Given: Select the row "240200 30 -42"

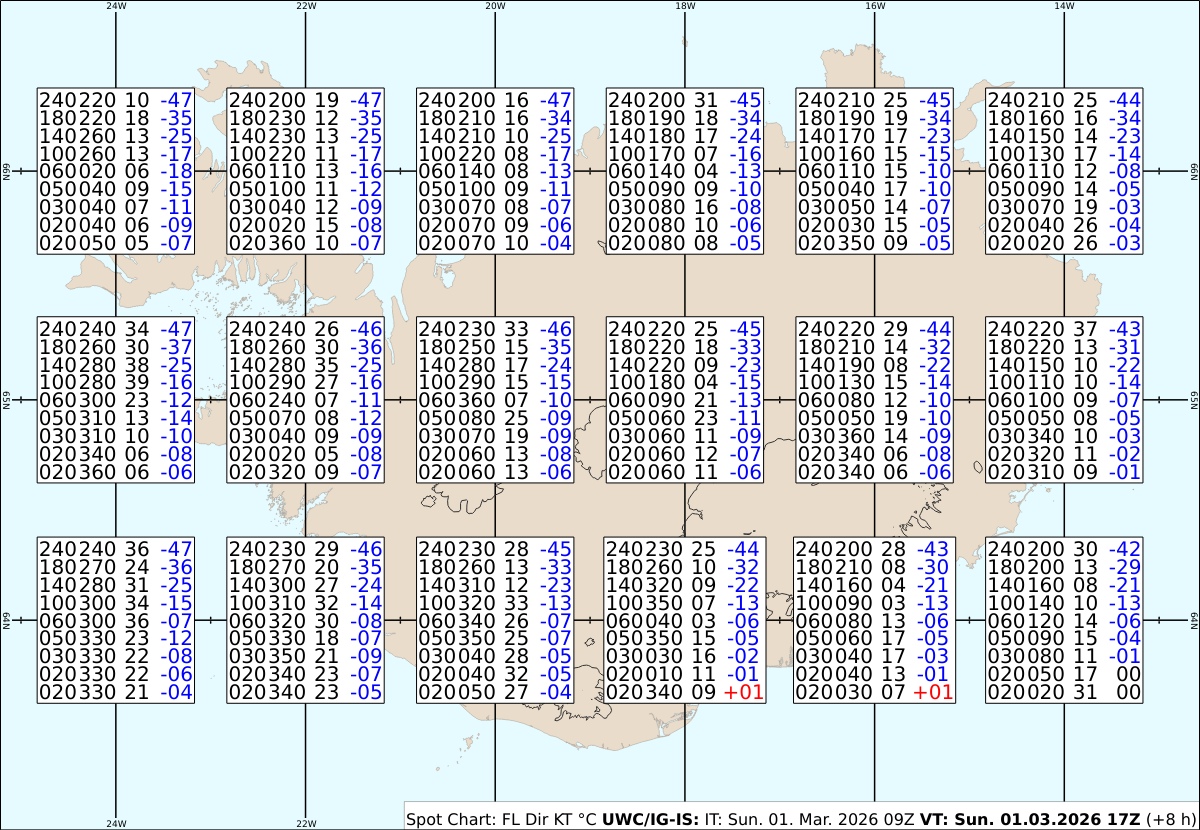Looking at the screenshot, I should coord(1065,548).
